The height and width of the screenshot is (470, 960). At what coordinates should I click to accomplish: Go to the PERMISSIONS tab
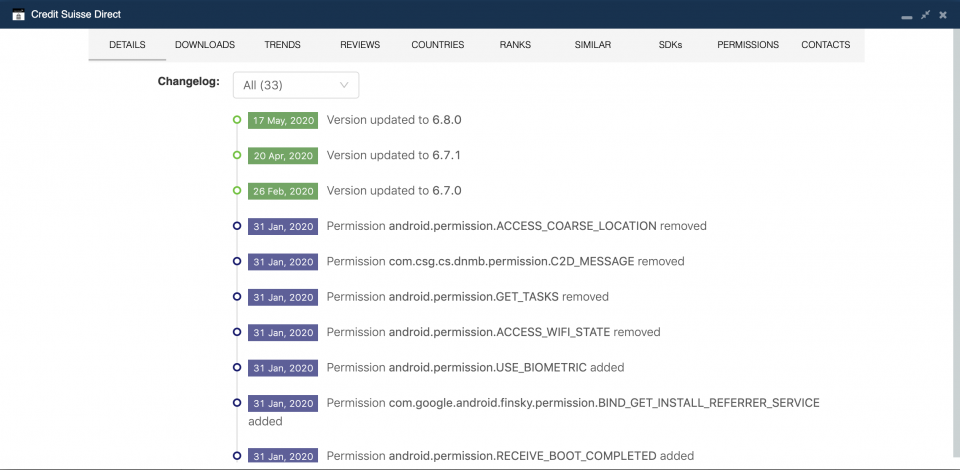748,45
